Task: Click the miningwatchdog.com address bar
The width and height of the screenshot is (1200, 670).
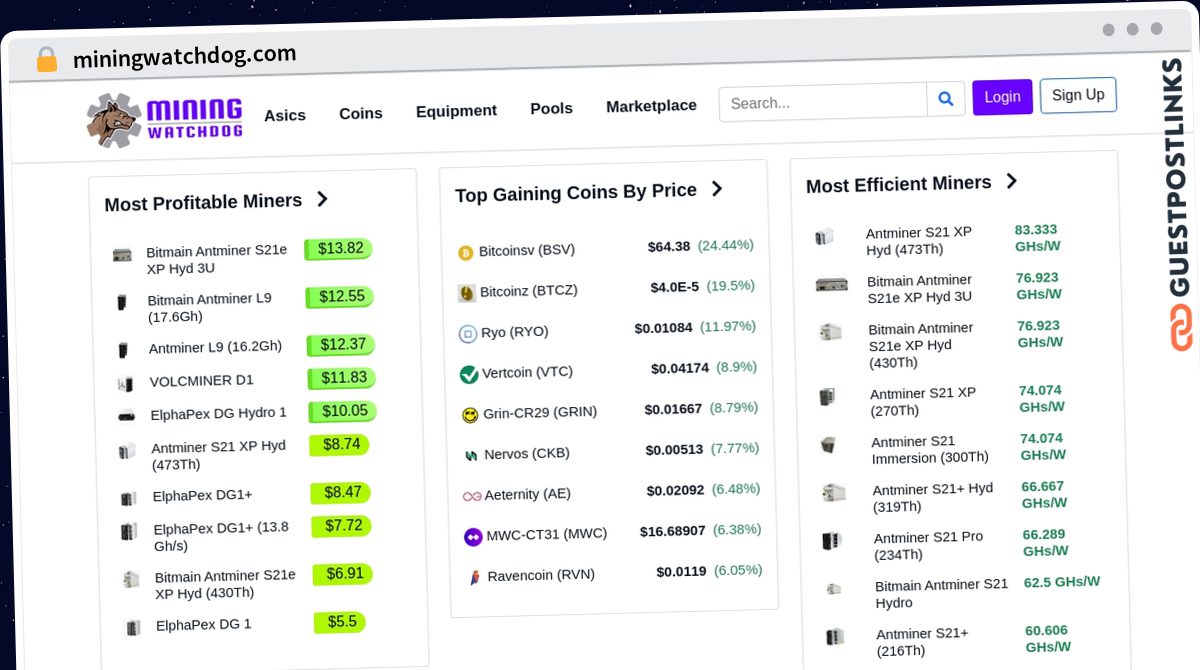Action: click(x=185, y=57)
